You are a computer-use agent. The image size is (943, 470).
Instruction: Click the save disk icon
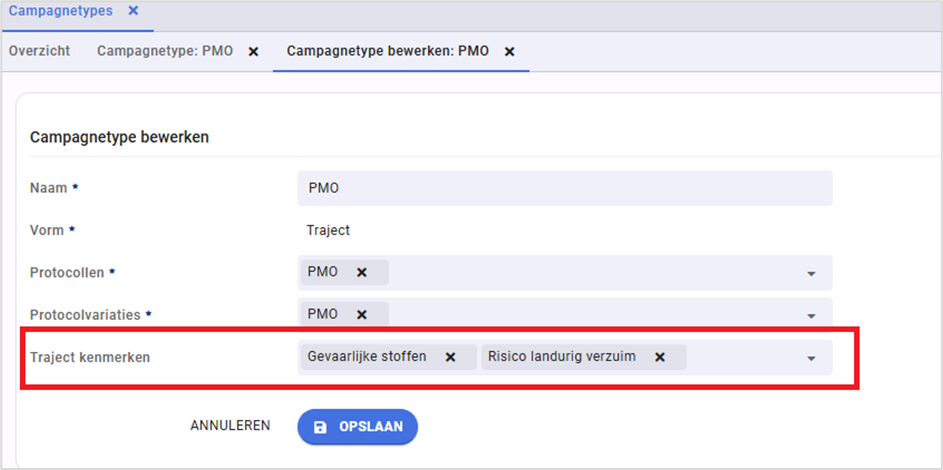(320, 426)
